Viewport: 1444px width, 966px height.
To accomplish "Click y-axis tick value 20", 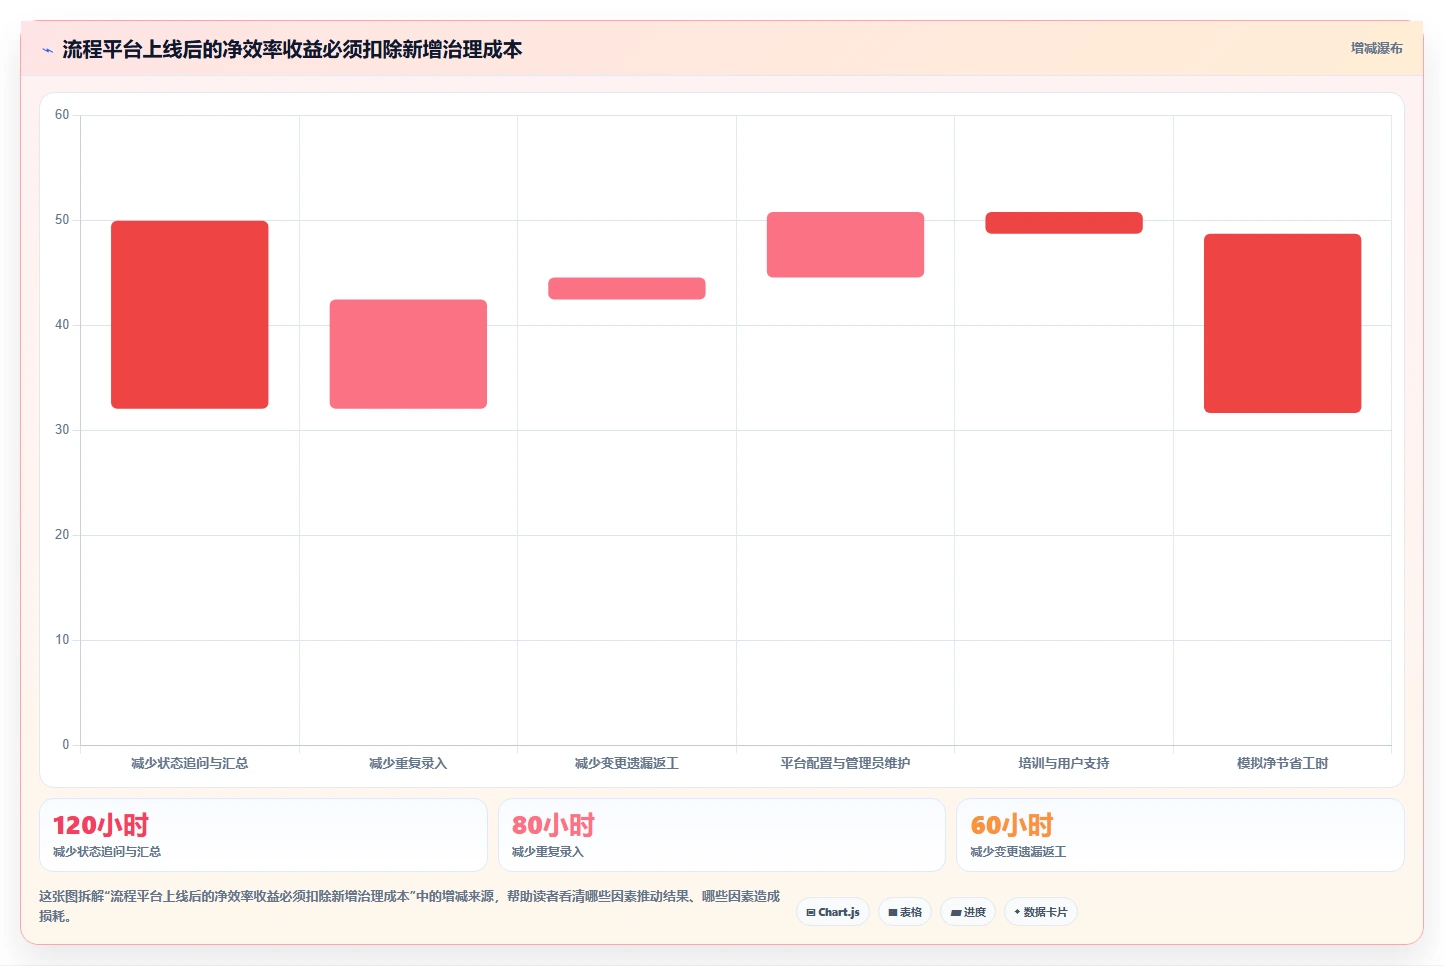I will (62, 535).
